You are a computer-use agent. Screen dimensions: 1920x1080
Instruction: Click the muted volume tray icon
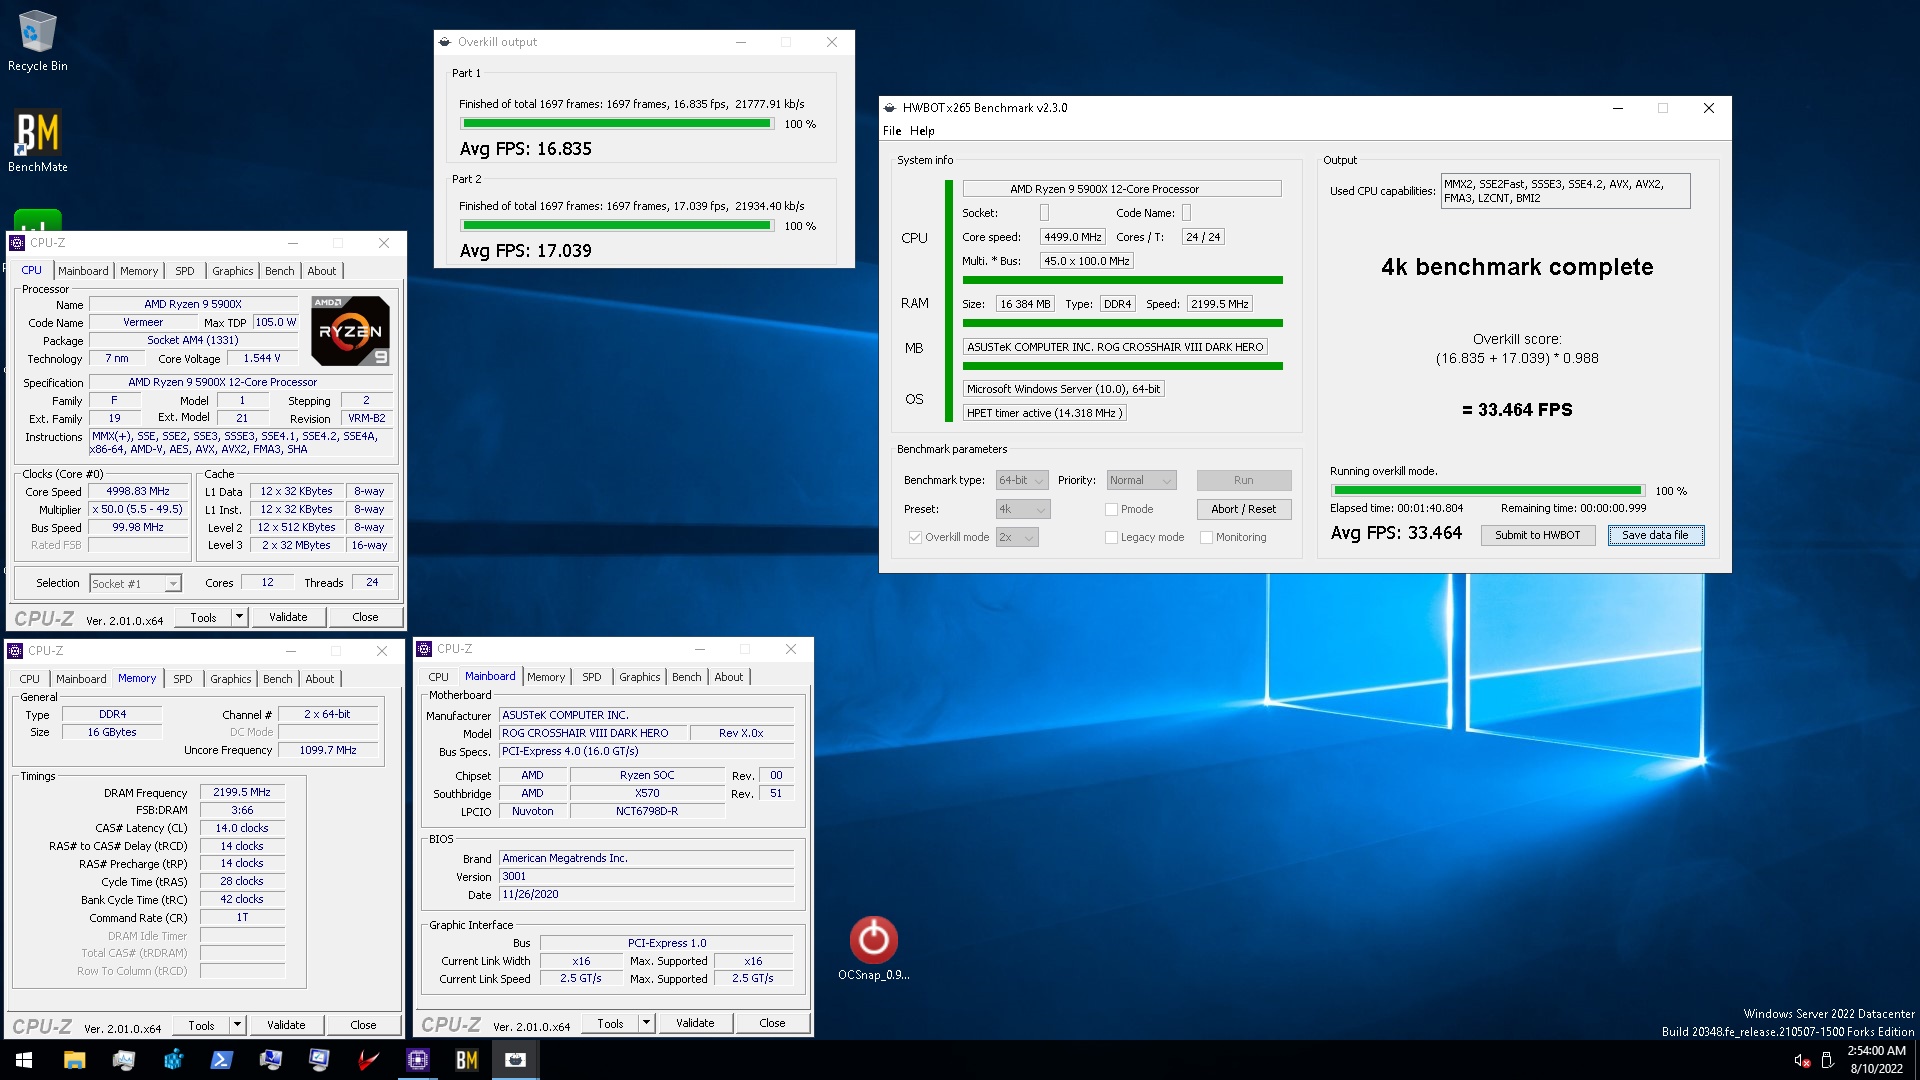tap(1802, 1060)
